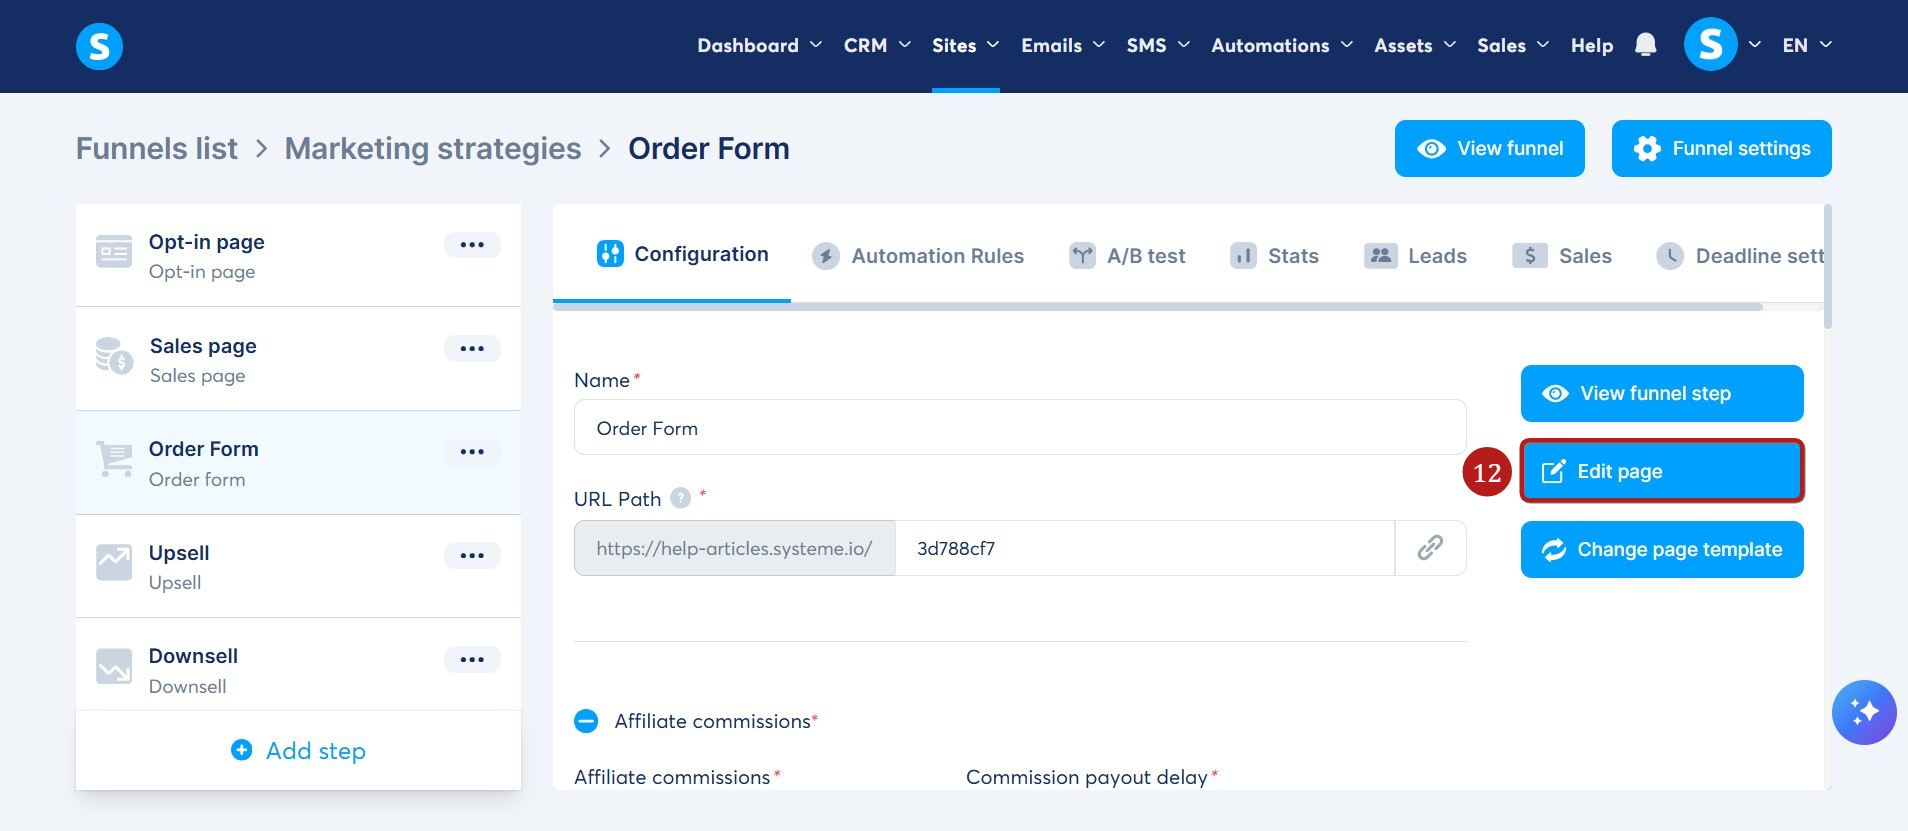Open the EN language dropdown

pos(1807,45)
